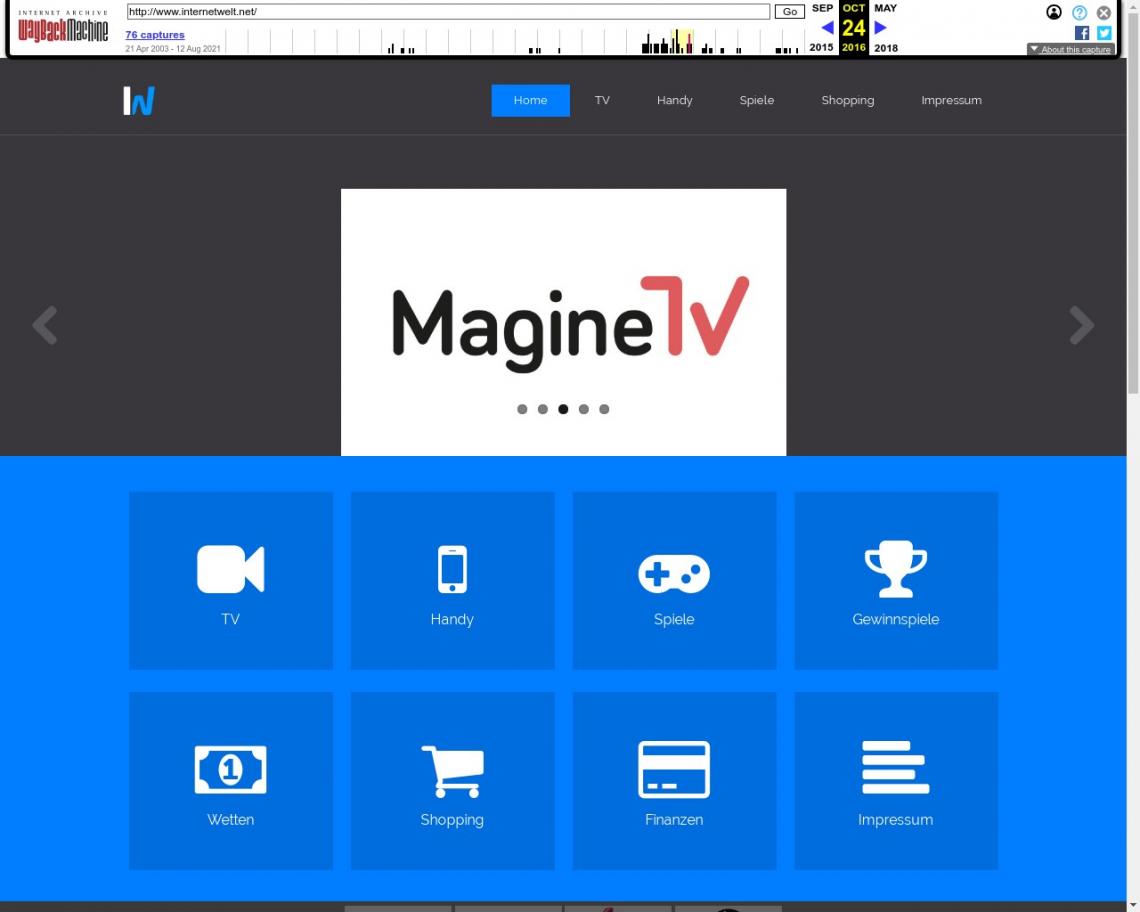This screenshot has width=1140, height=912.
Task: Click the Go button
Action: click(x=790, y=12)
